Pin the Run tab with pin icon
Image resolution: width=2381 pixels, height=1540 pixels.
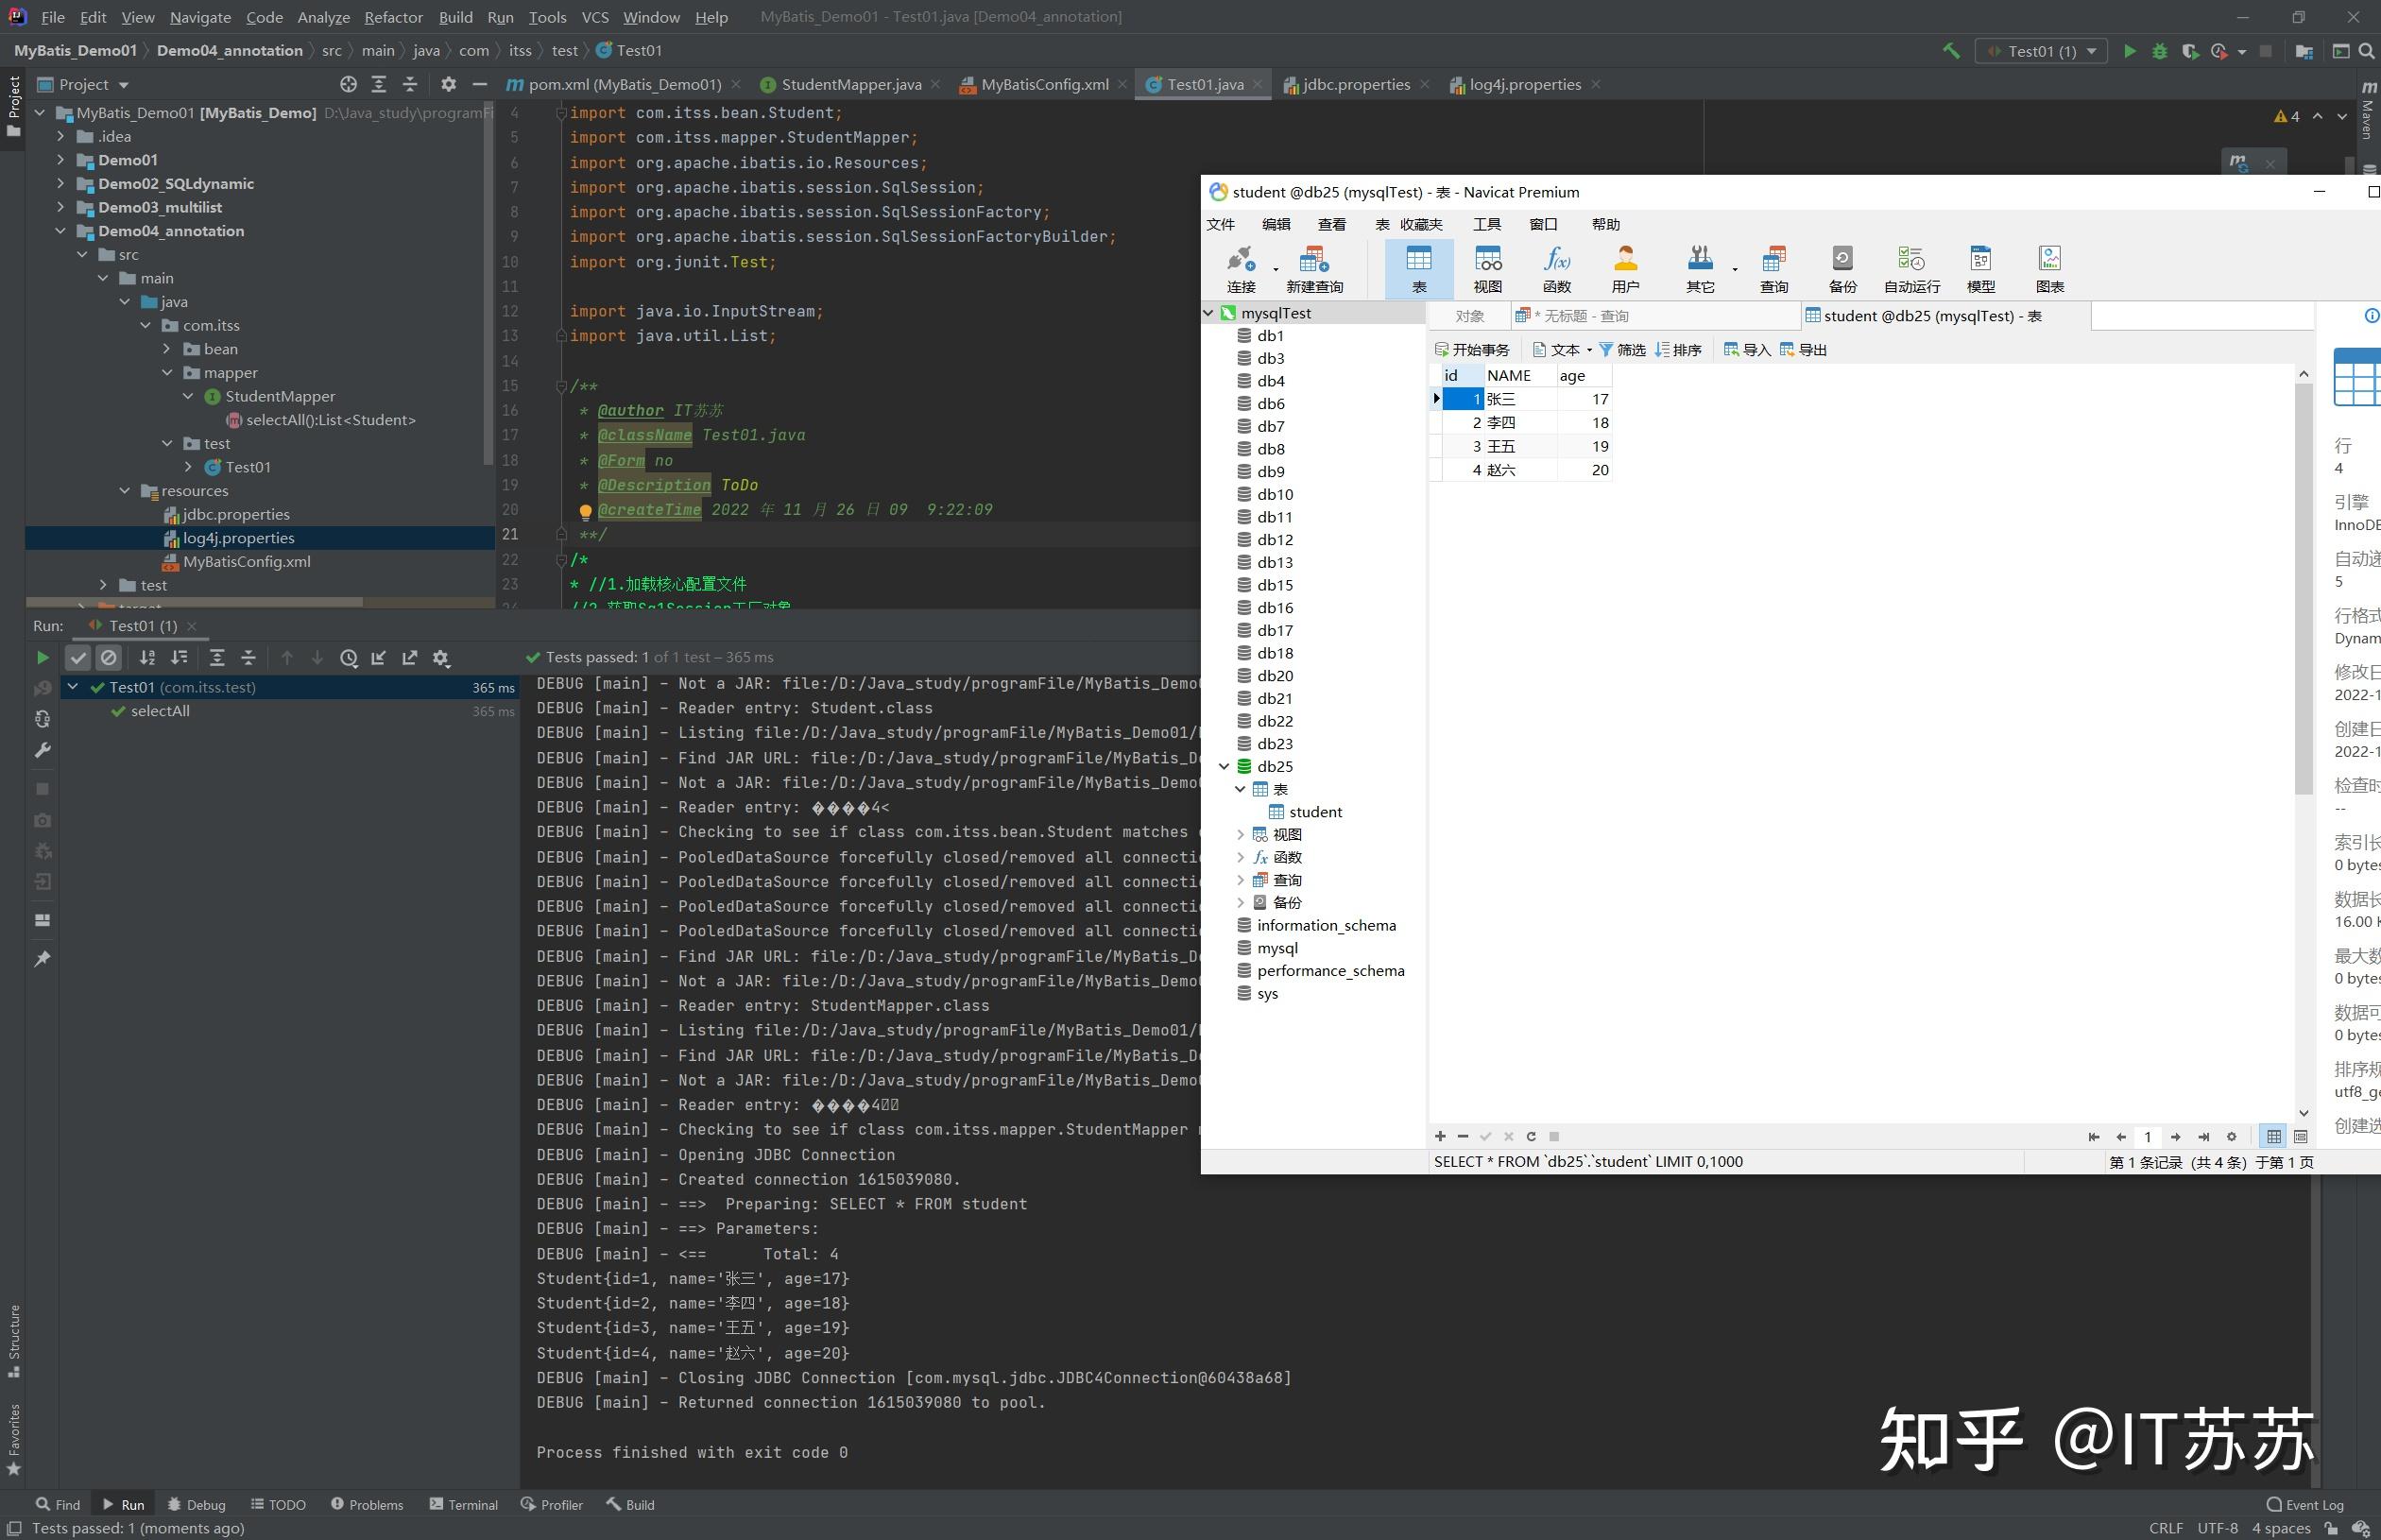(x=42, y=959)
